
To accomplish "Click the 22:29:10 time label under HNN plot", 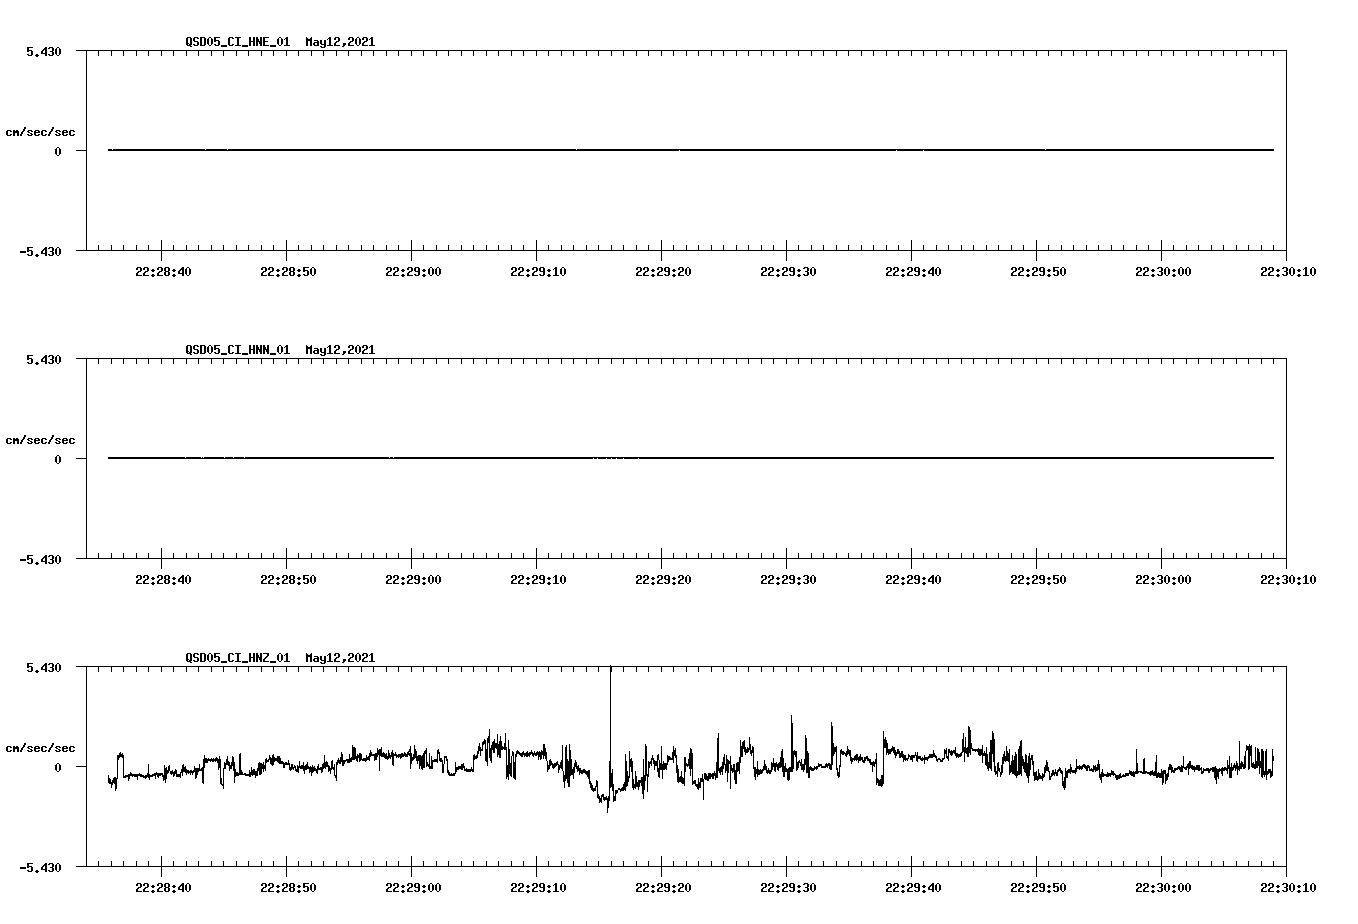I will [x=538, y=579].
